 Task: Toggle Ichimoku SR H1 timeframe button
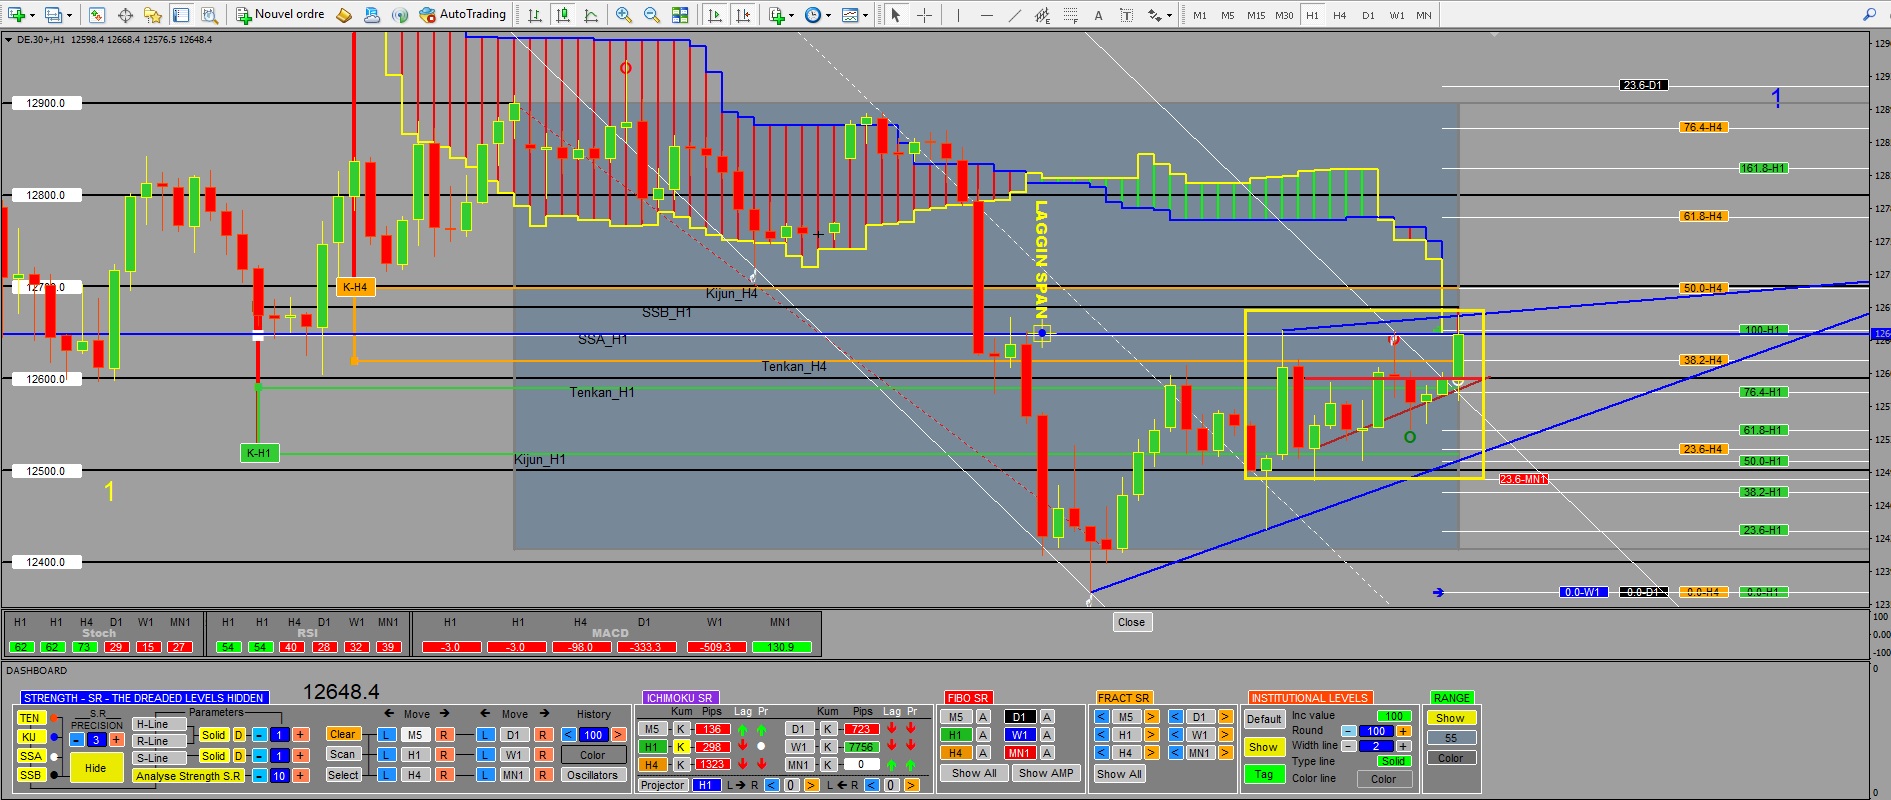(652, 747)
